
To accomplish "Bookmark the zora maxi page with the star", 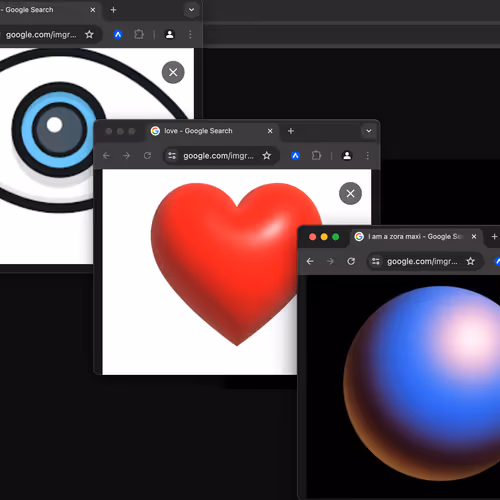I will [x=470, y=261].
